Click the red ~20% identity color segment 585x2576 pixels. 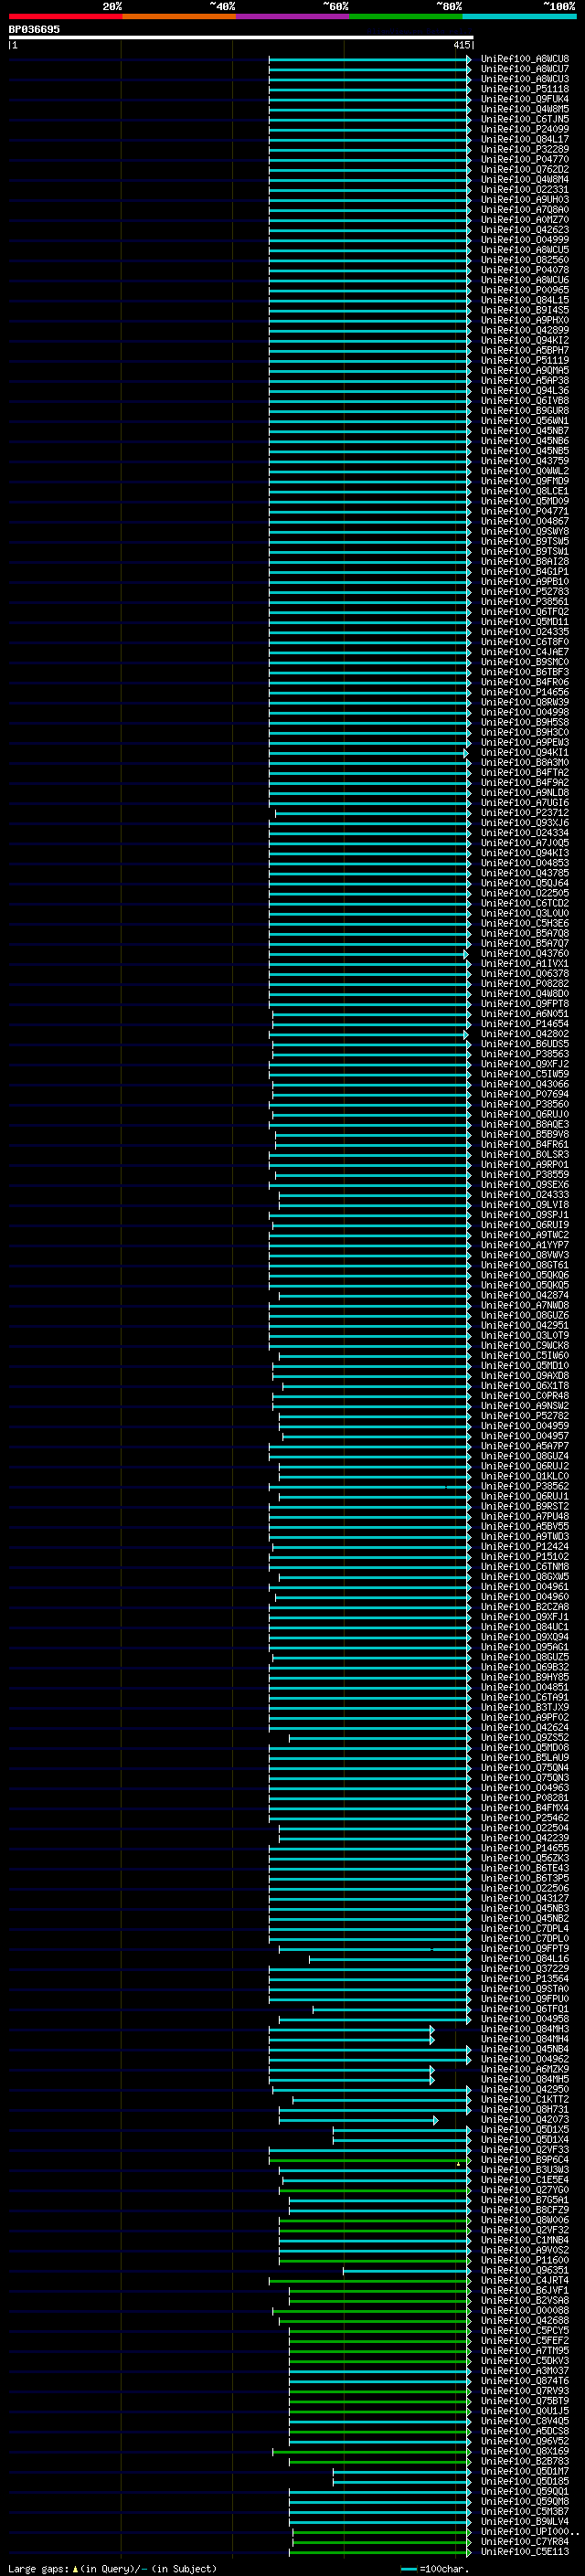pos(65,16)
